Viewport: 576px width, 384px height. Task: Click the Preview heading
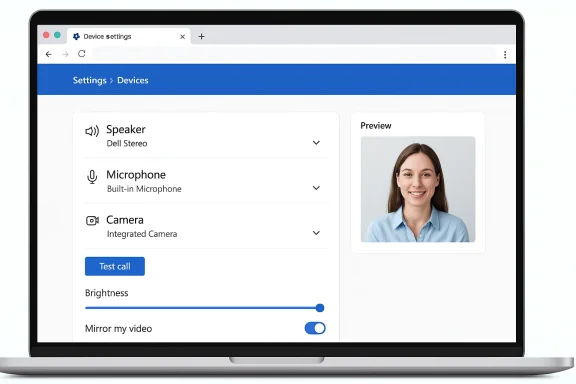click(376, 126)
